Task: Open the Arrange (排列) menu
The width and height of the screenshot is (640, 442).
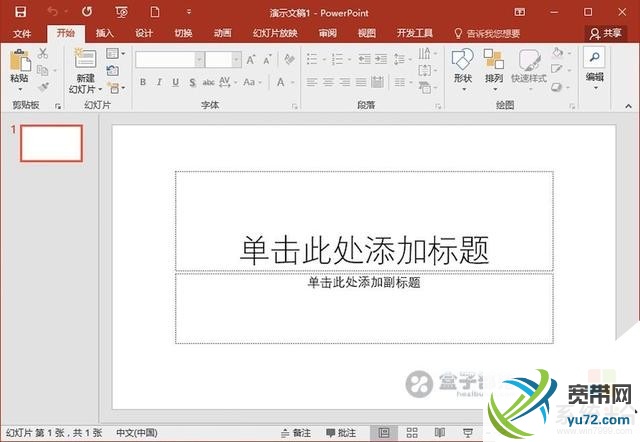Action: click(x=494, y=69)
